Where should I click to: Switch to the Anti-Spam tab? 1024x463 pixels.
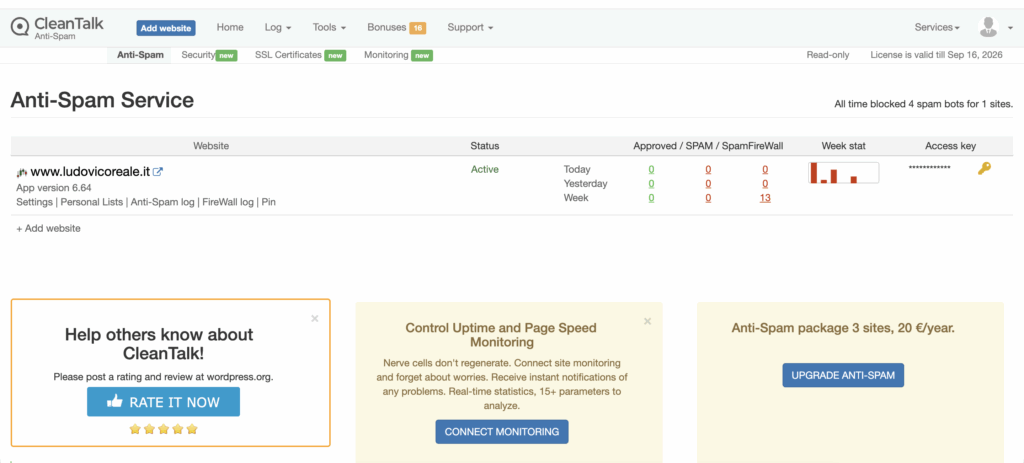(140, 55)
